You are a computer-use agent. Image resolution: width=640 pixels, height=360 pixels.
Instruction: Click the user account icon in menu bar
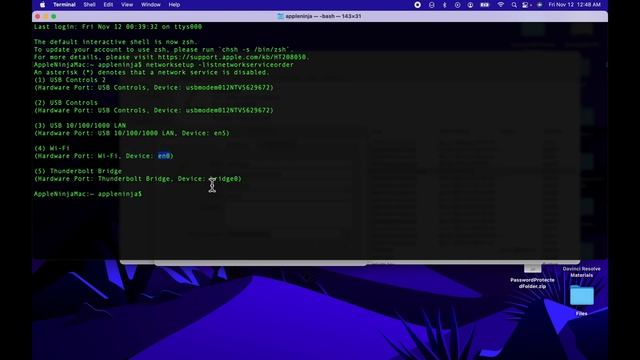tap(471, 5)
